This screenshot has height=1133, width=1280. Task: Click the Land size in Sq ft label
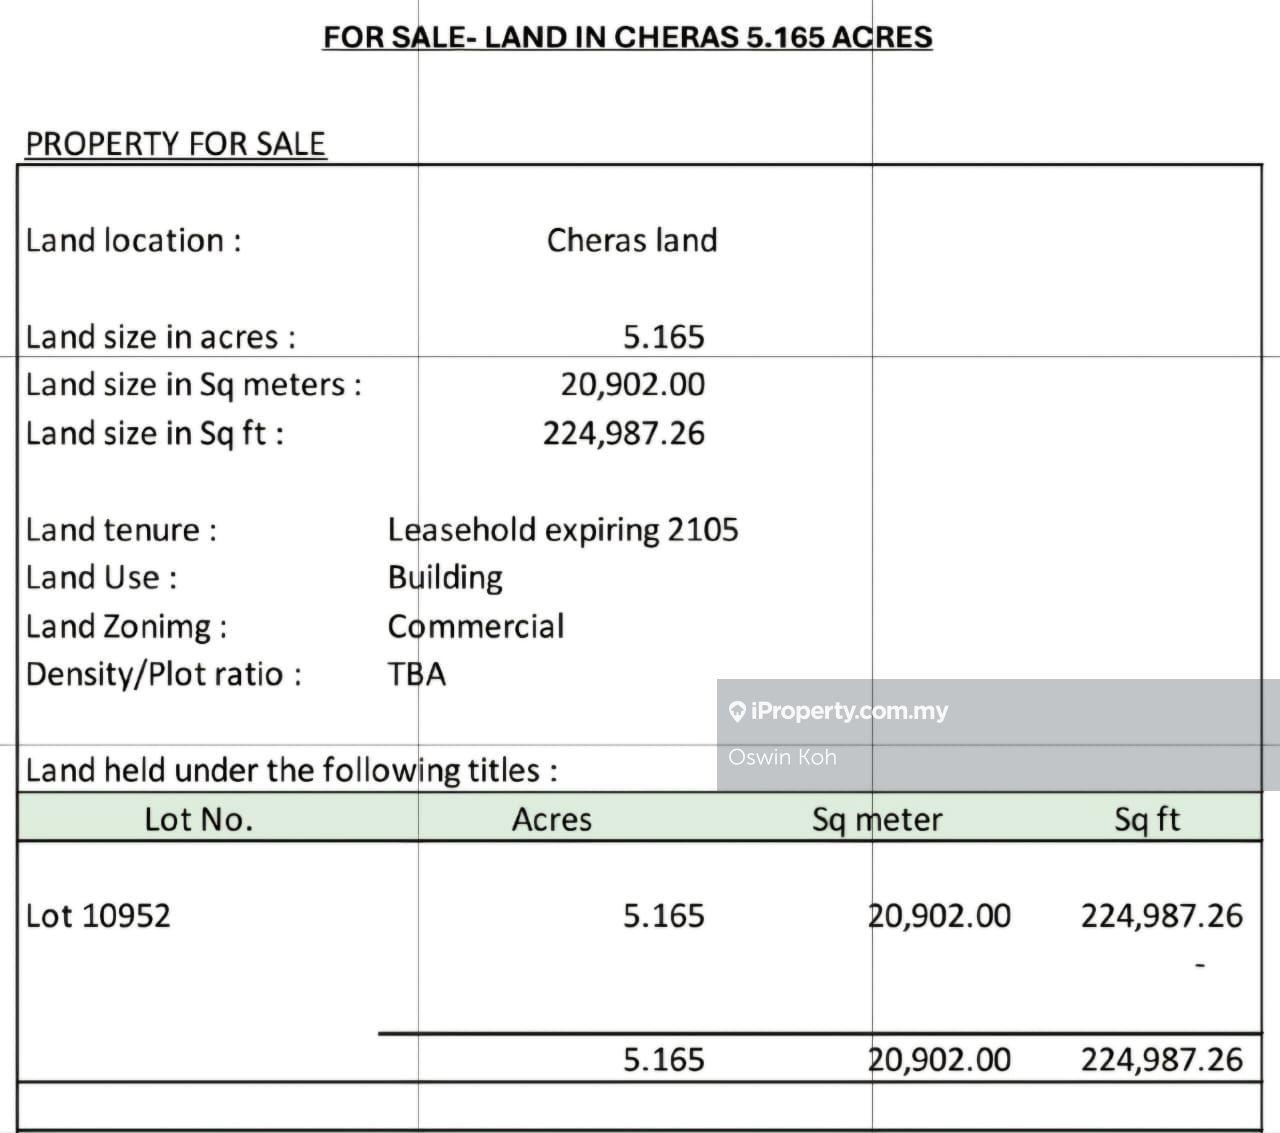(x=155, y=433)
